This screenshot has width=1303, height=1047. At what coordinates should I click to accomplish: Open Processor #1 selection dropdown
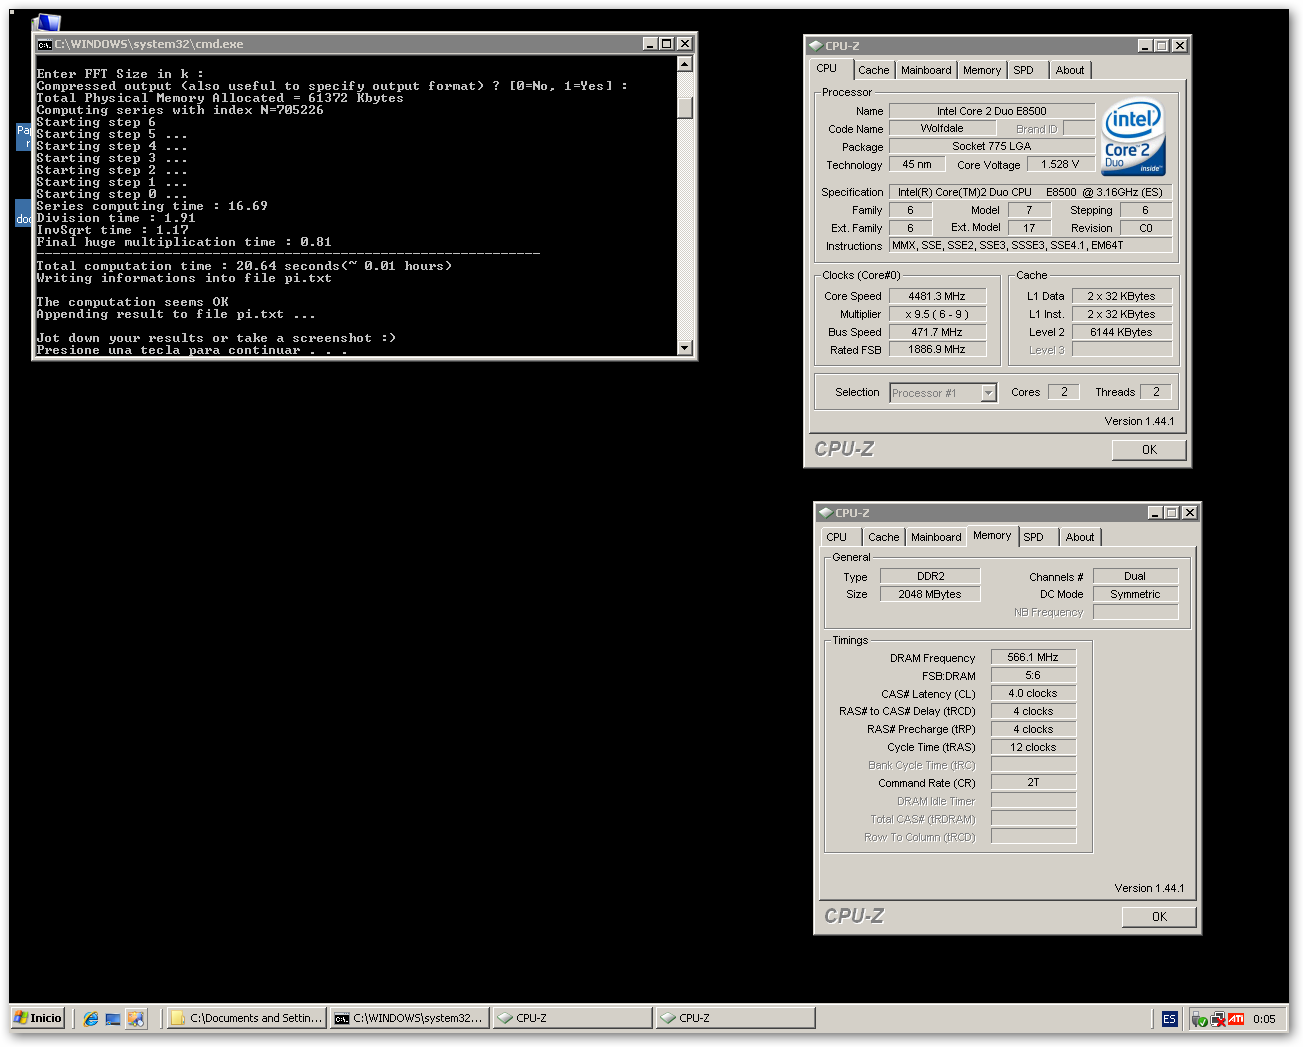(x=943, y=393)
